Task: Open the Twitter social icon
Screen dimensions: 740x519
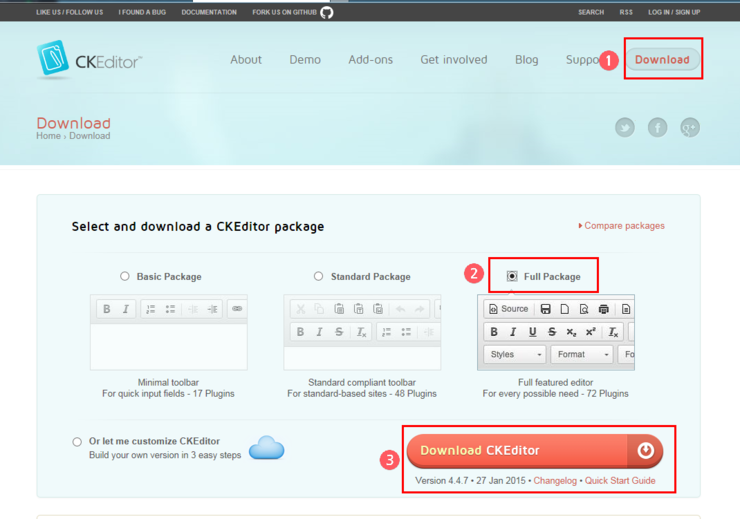Action: [625, 127]
